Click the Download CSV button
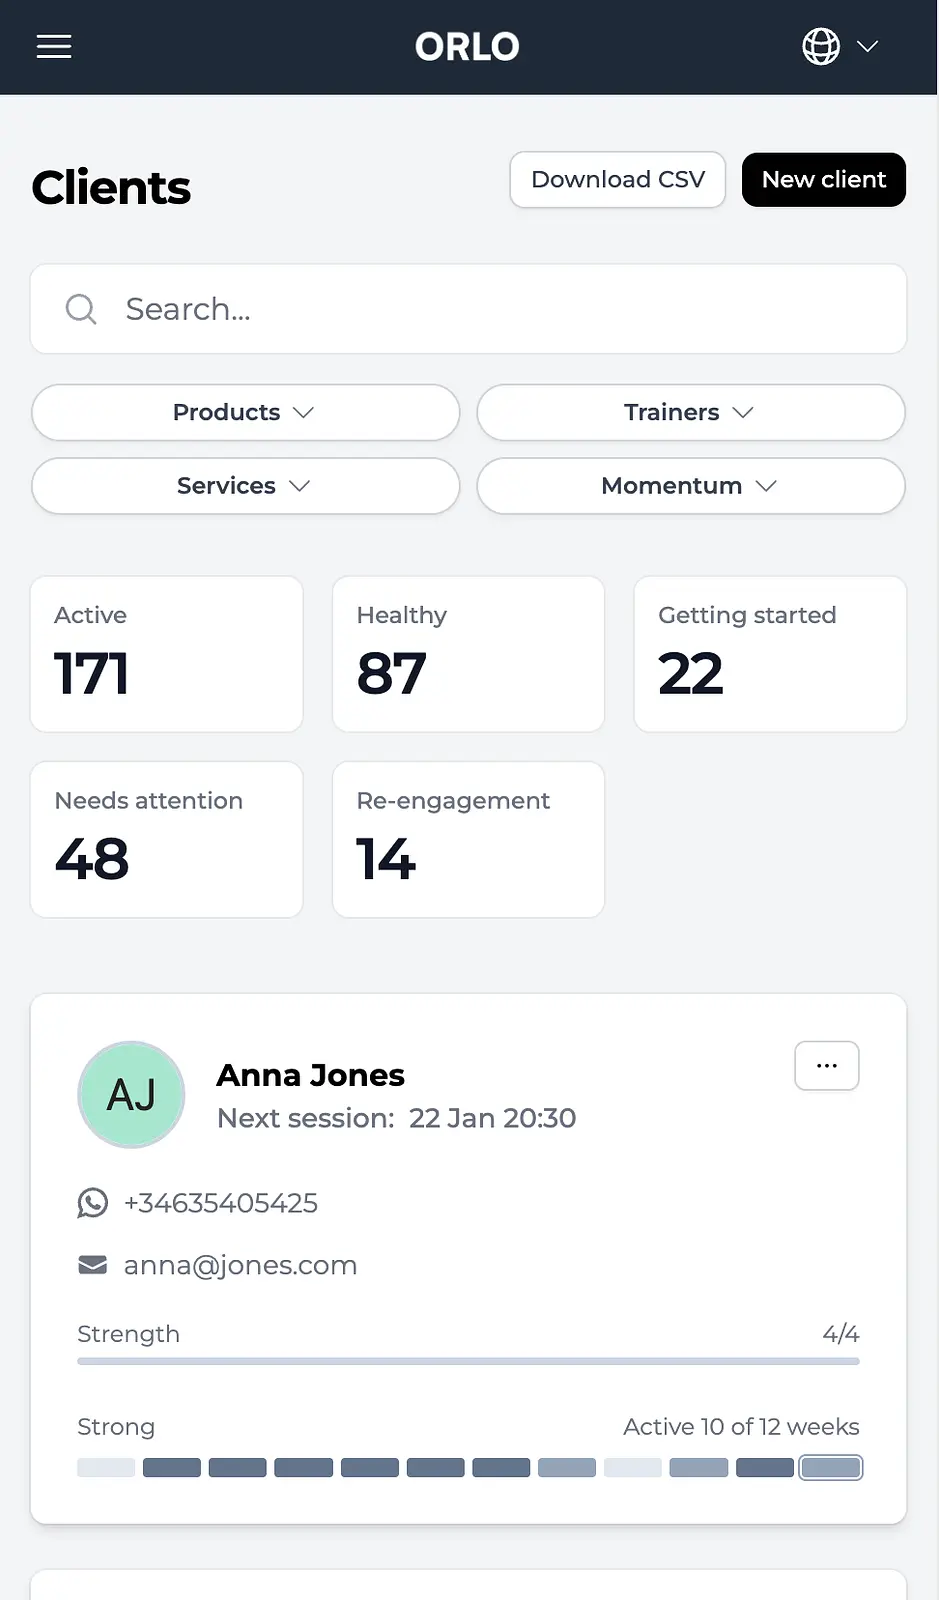Viewport: 939px width, 1600px height. [617, 180]
